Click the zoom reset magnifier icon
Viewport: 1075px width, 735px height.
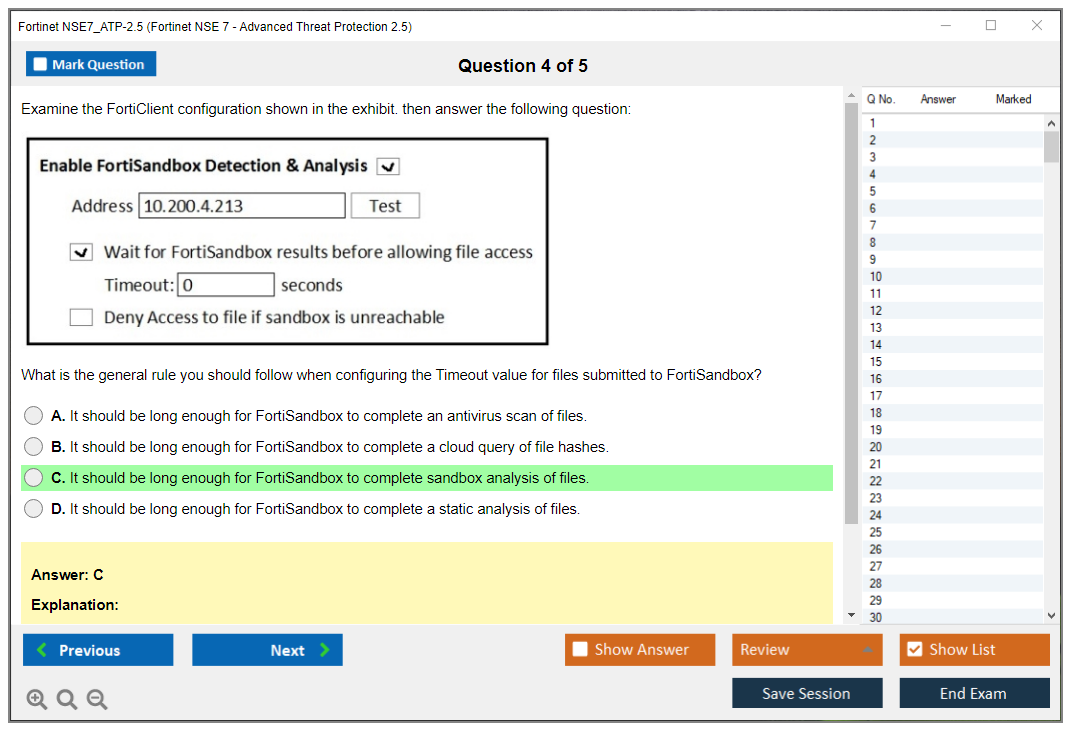click(67, 700)
